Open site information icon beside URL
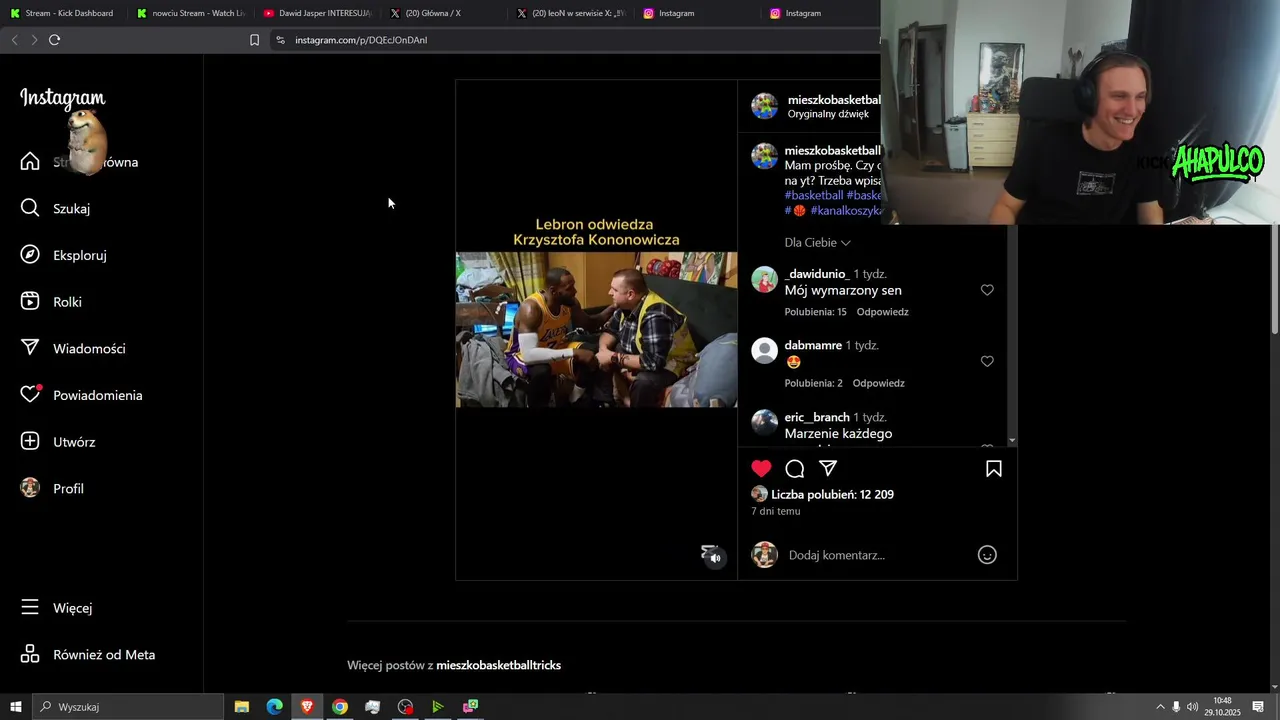1280x720 pixels. [x=280, y=40]
